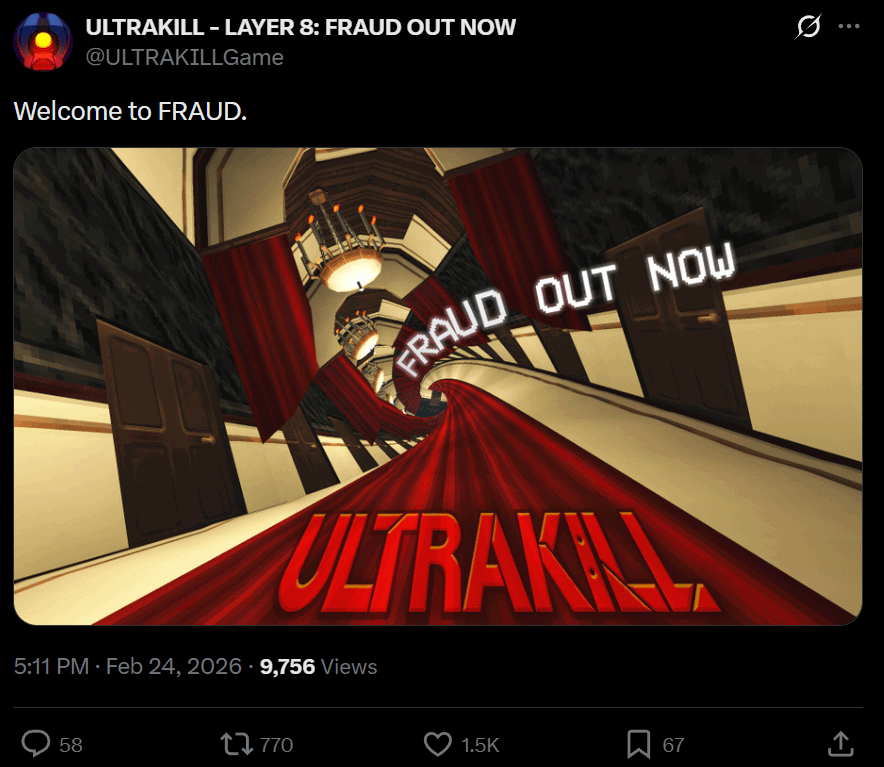Viewport: 884px width, 767px height.
Task: Open the @ULTRAKILLGame handle link
Action: (x=184, y=58)
